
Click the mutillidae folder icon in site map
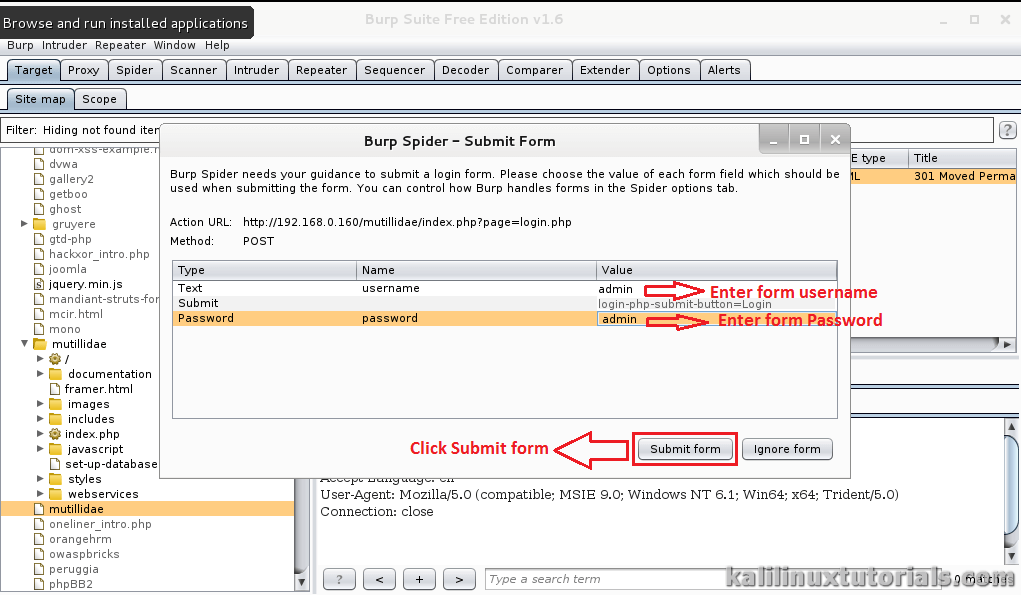coord(41,344)
